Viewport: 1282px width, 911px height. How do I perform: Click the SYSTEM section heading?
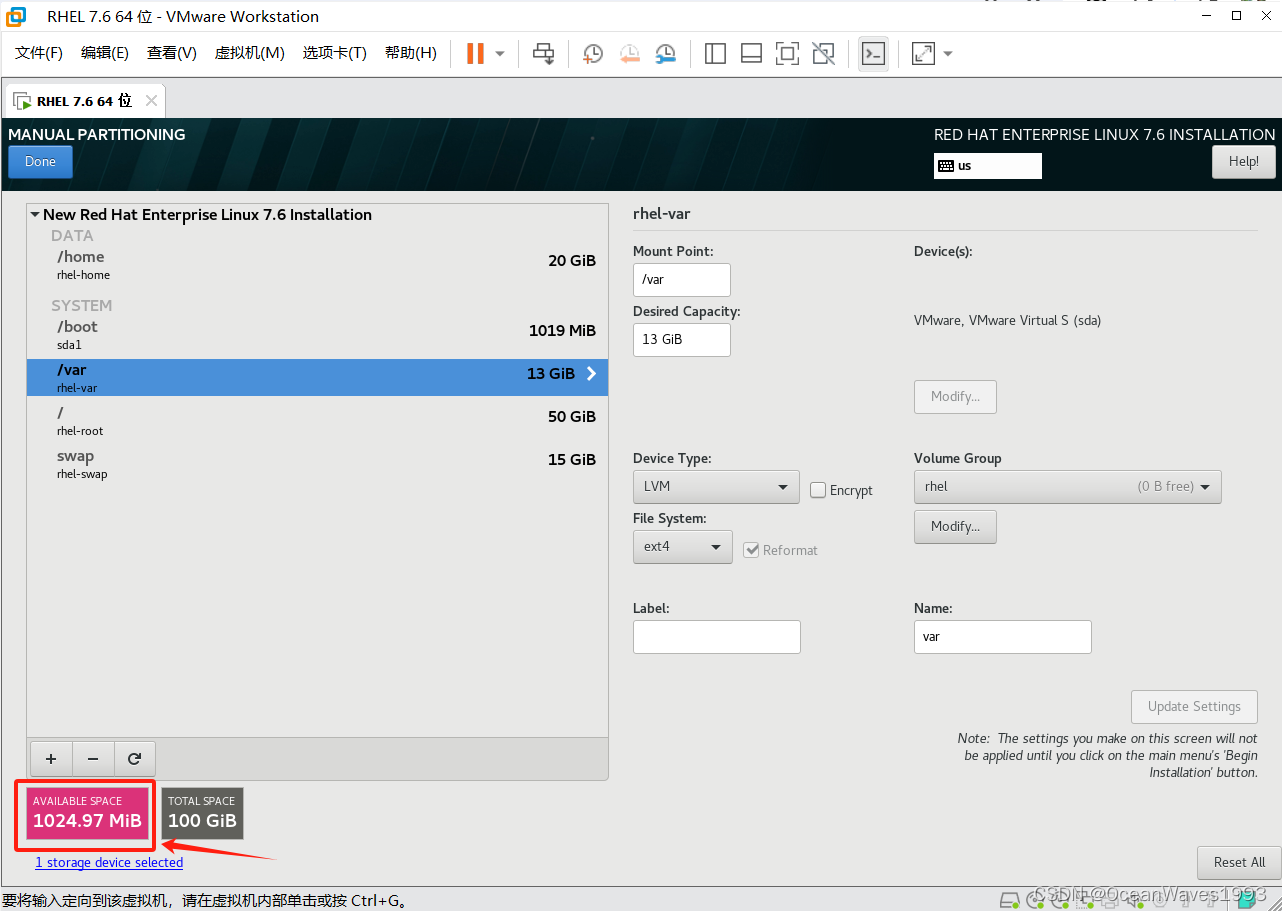click(82, 306)
